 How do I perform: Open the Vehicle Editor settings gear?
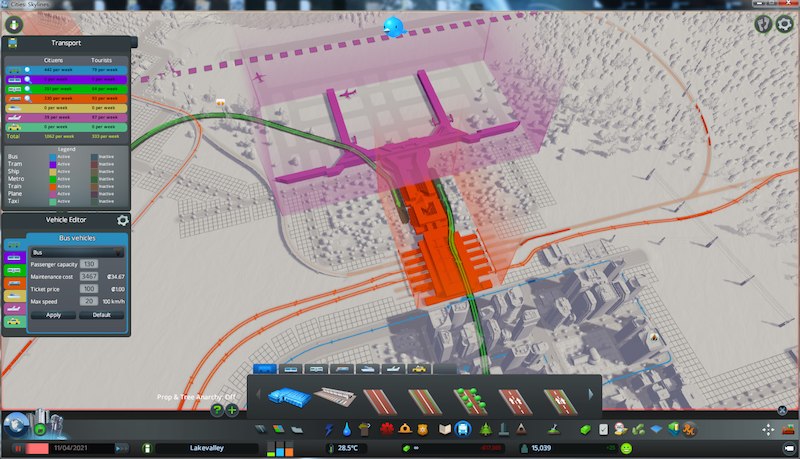pos(122,220)
